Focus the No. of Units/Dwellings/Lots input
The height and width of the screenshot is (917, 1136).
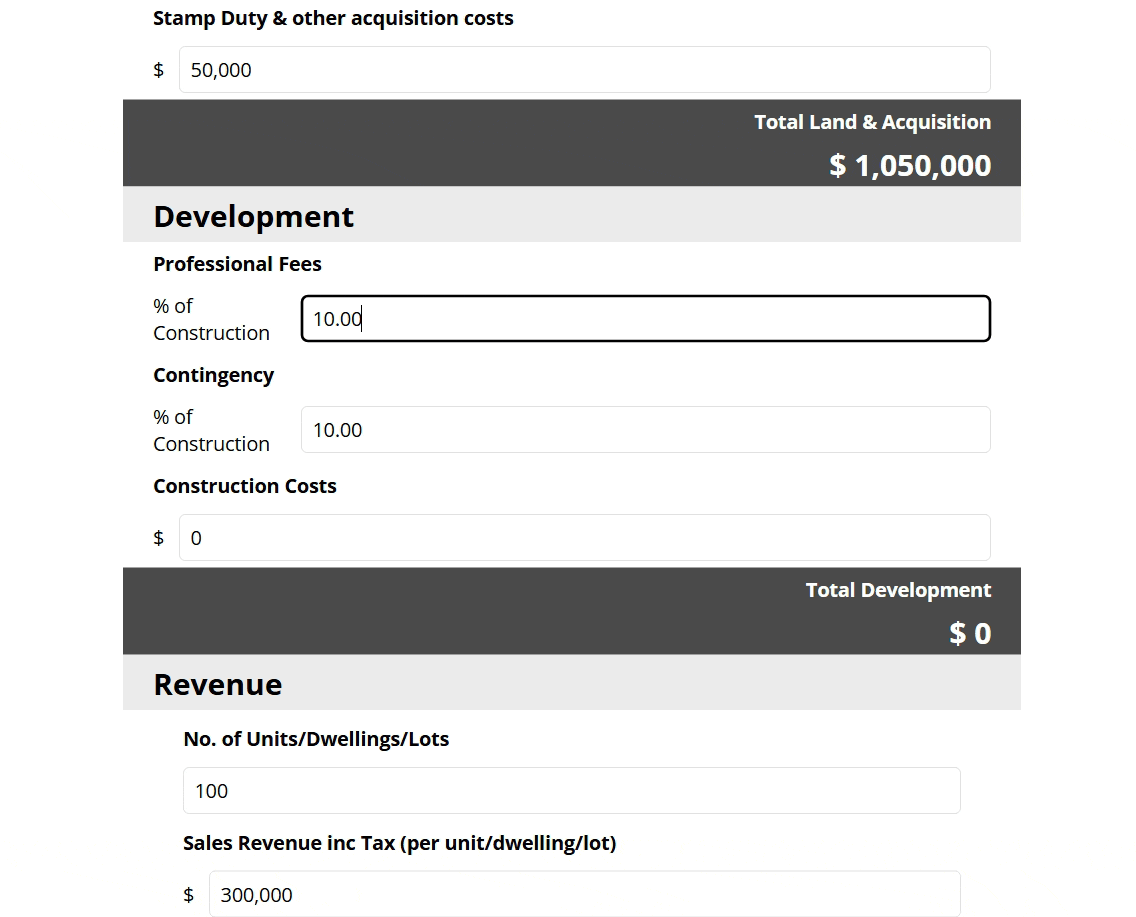point(571,791)
